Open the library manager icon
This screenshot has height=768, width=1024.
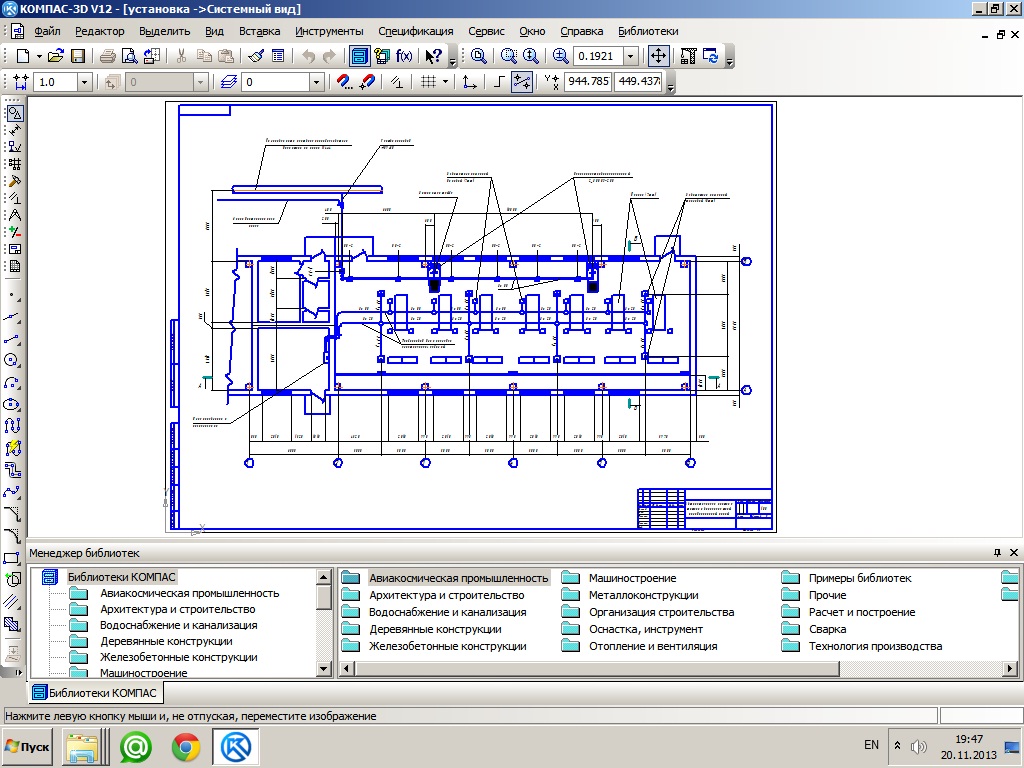359,56
